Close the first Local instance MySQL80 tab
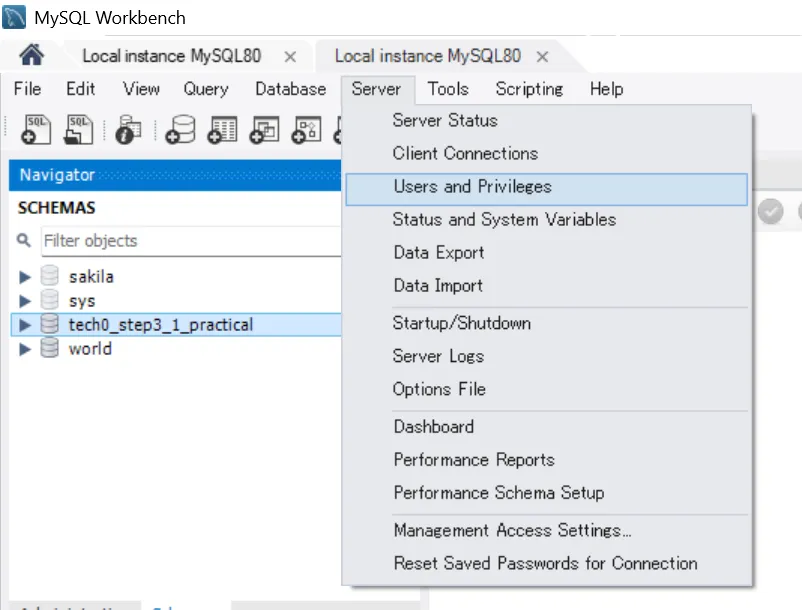 290,57
